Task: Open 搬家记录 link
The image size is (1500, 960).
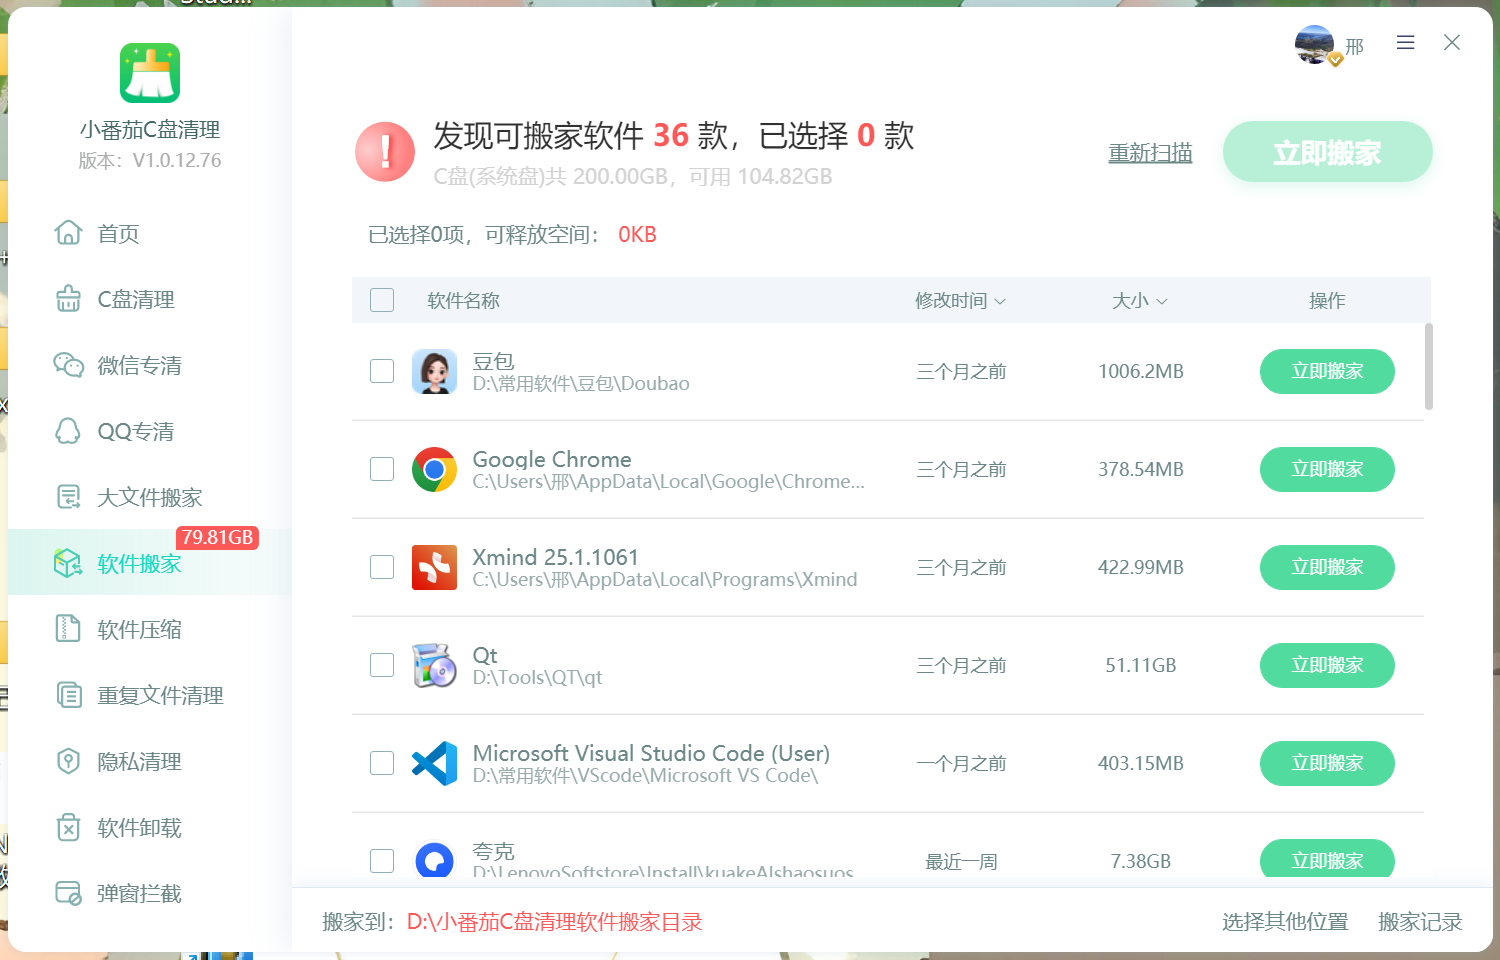Action: click(x=1420, y=922)
